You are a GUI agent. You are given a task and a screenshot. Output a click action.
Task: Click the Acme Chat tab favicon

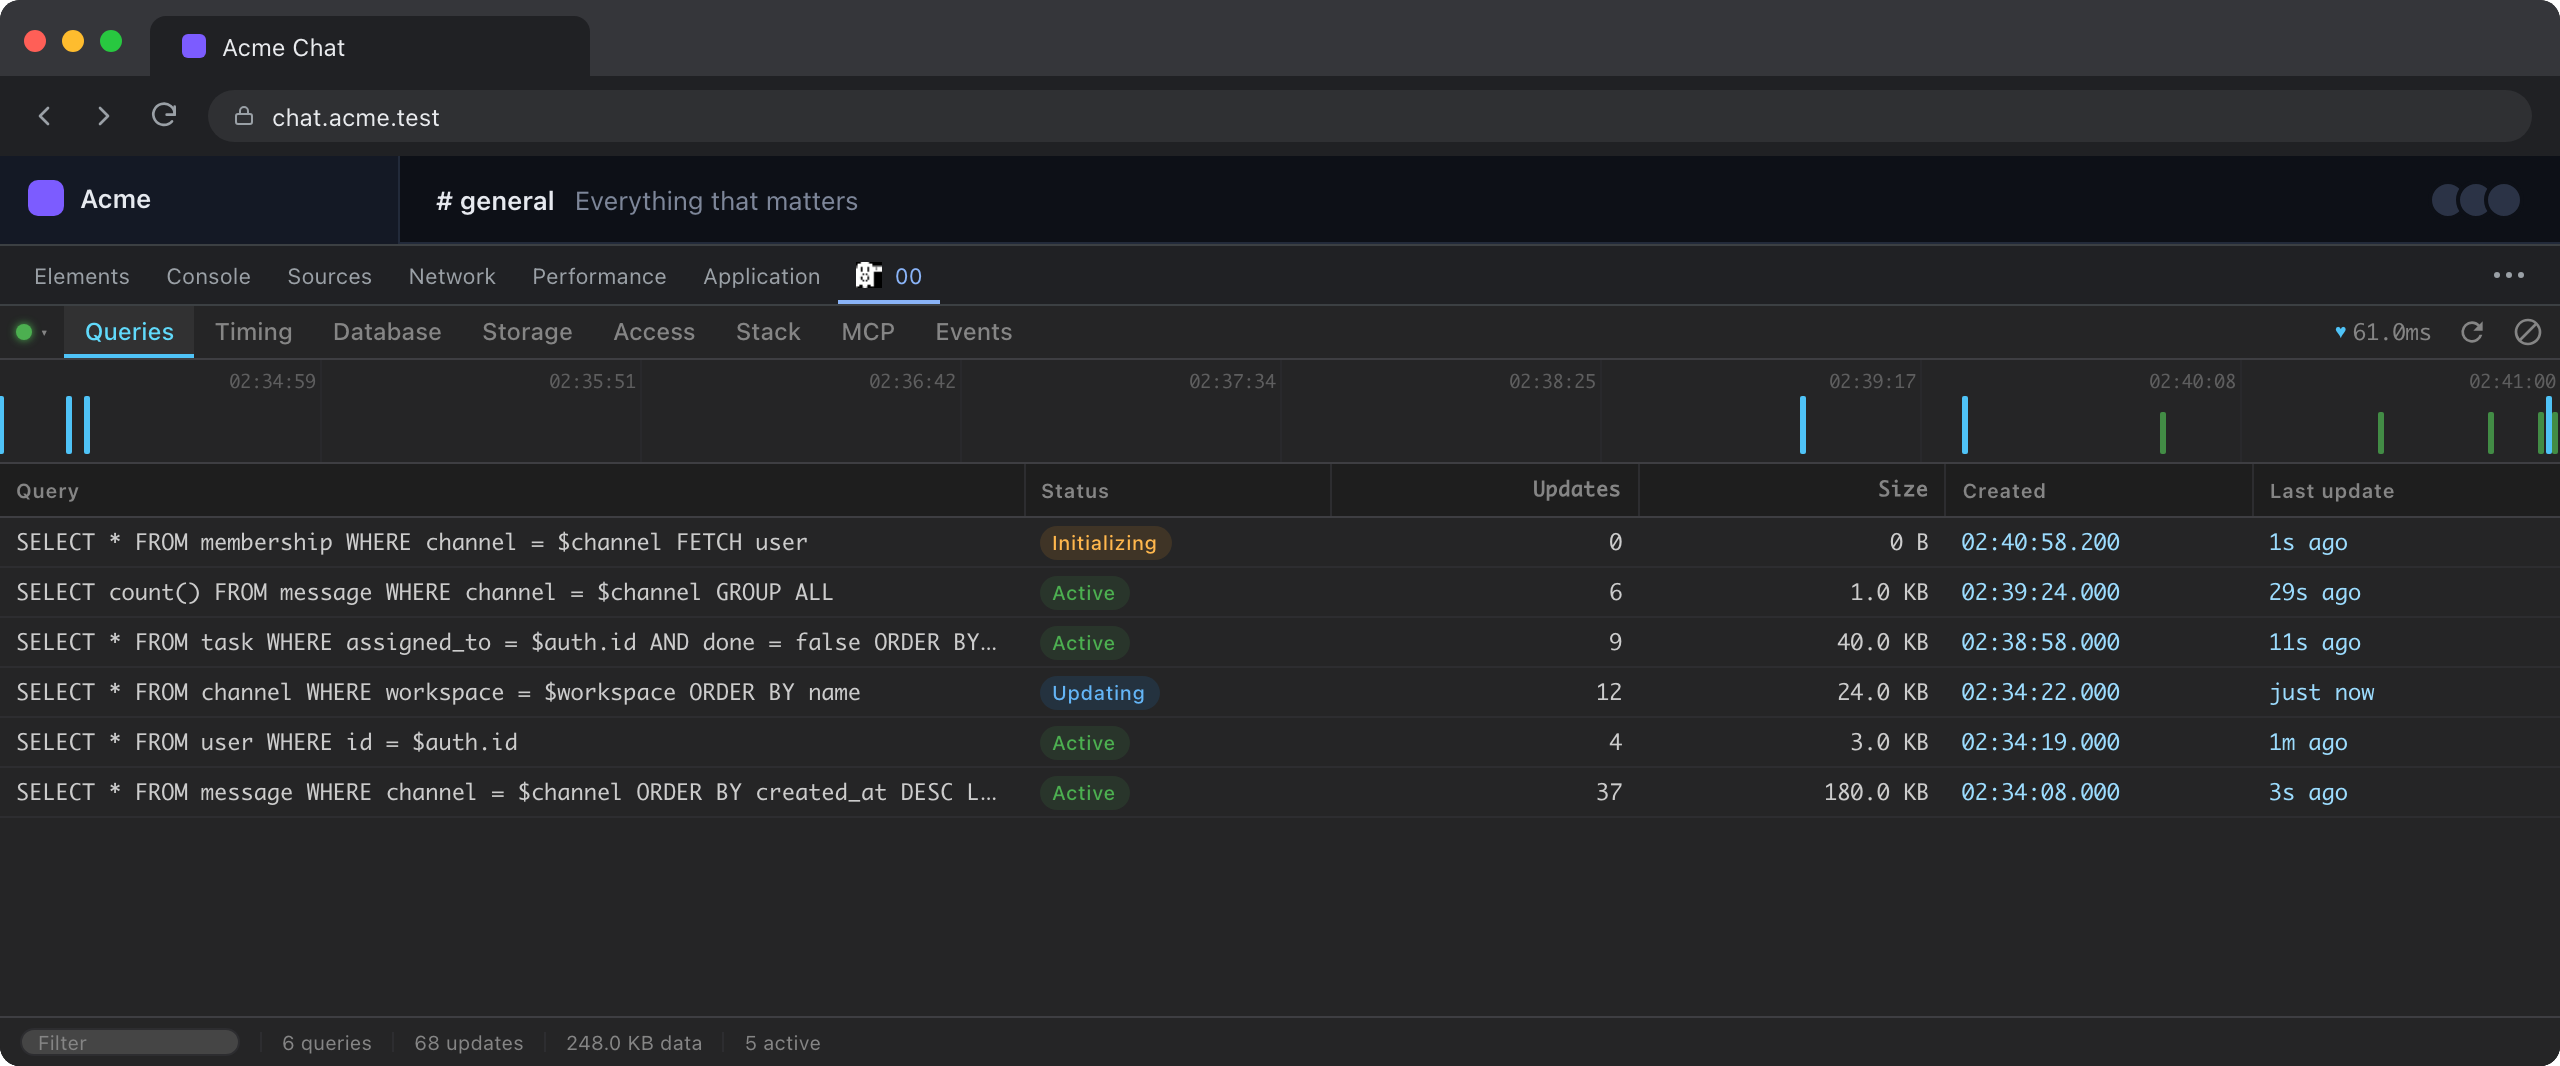194,47
